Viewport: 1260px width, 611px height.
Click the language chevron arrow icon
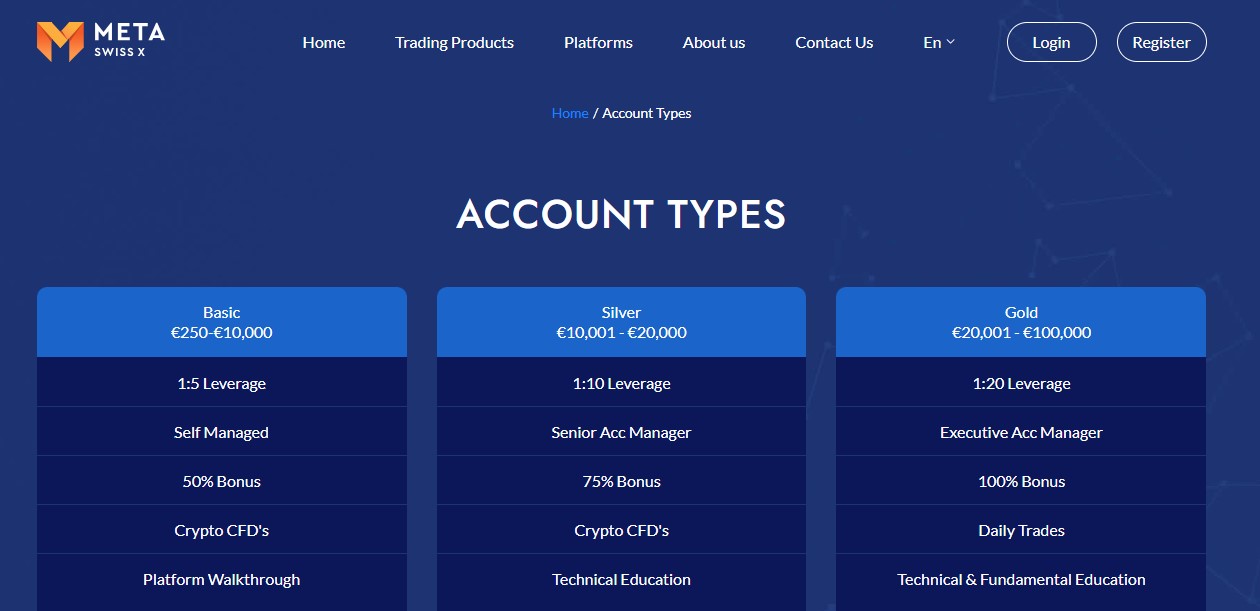point(951,42)
